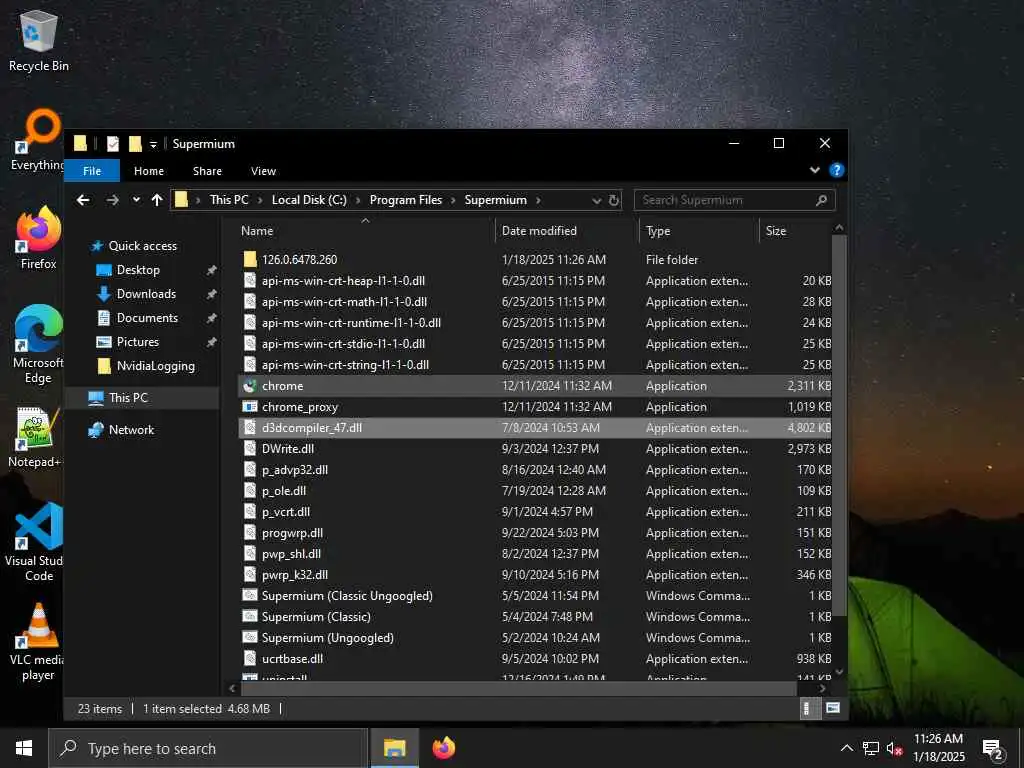Click the blue Help question mark icon

click(x=836, y=170)
